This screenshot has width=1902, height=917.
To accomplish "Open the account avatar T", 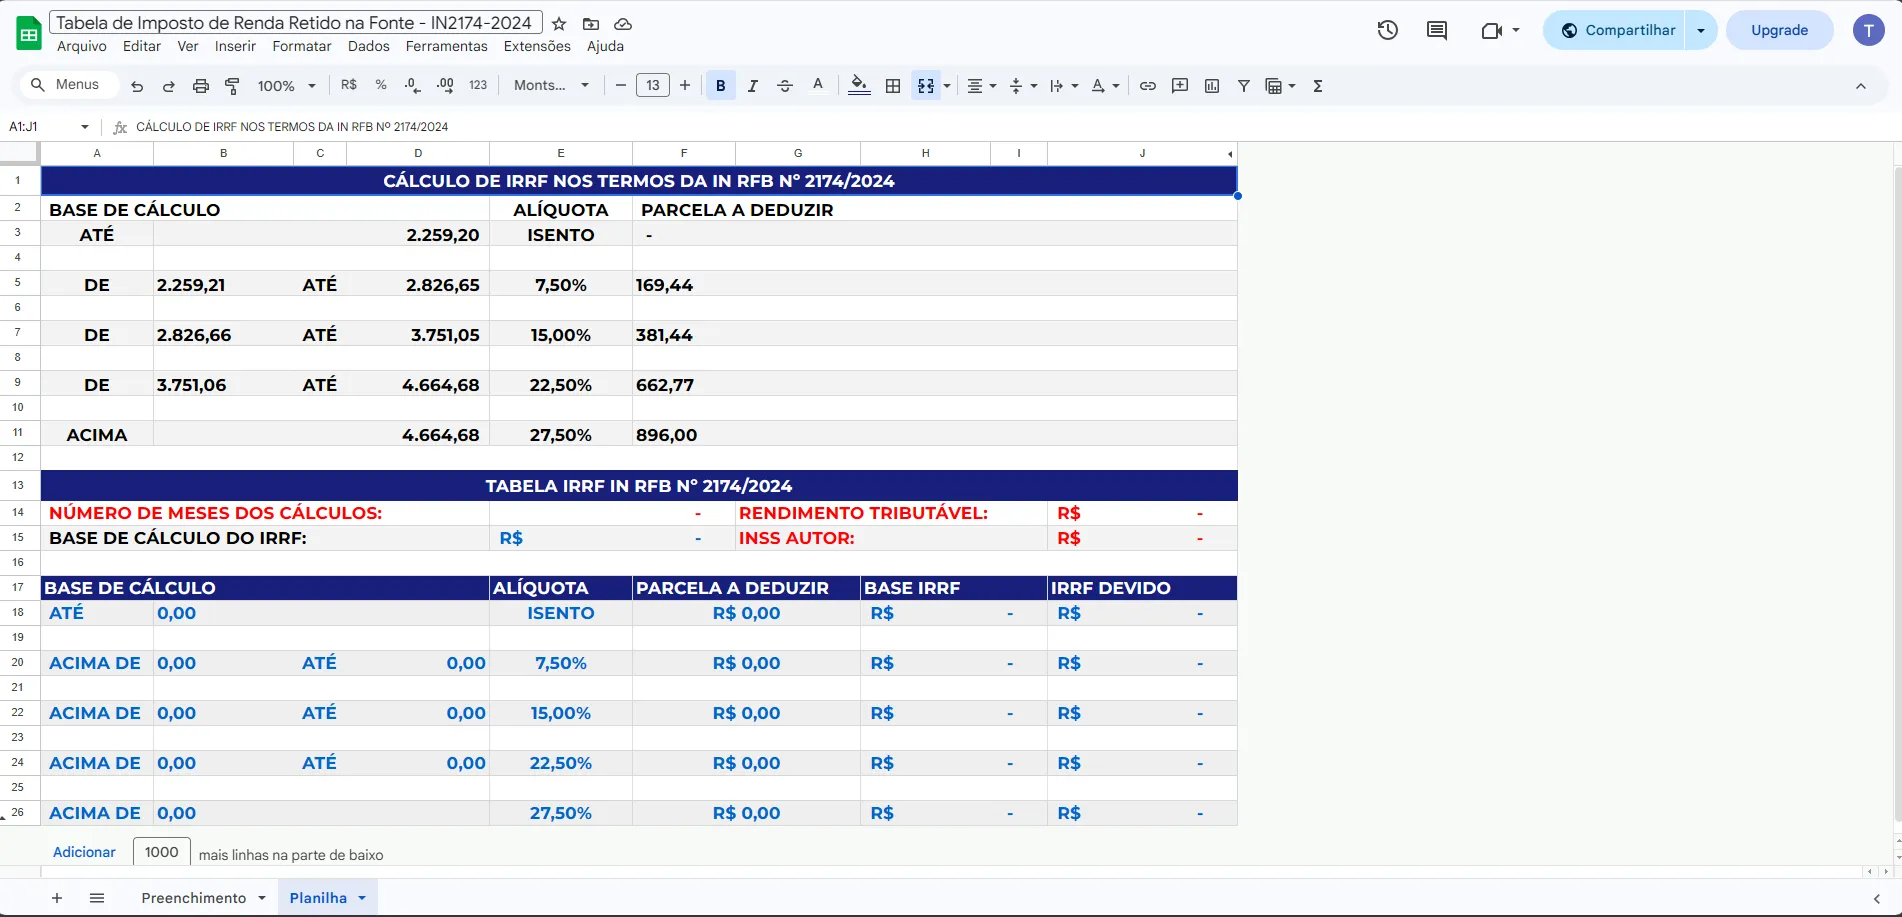I will [1868, 30].
